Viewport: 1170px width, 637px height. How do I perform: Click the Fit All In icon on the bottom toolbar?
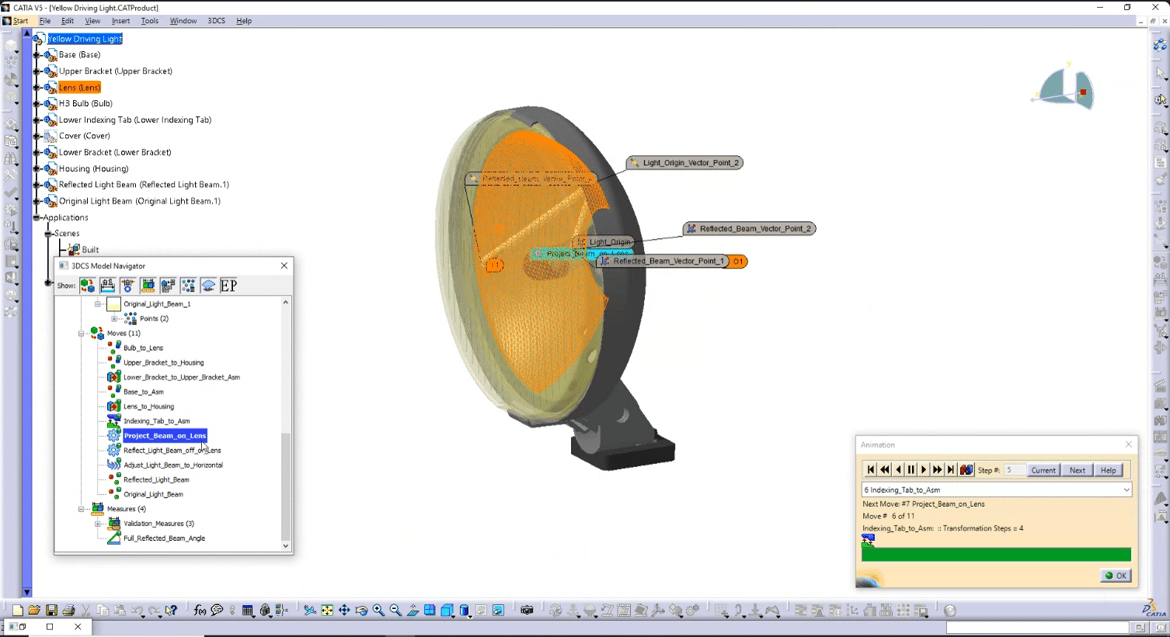pyautogui.click(x=327, y=609)
